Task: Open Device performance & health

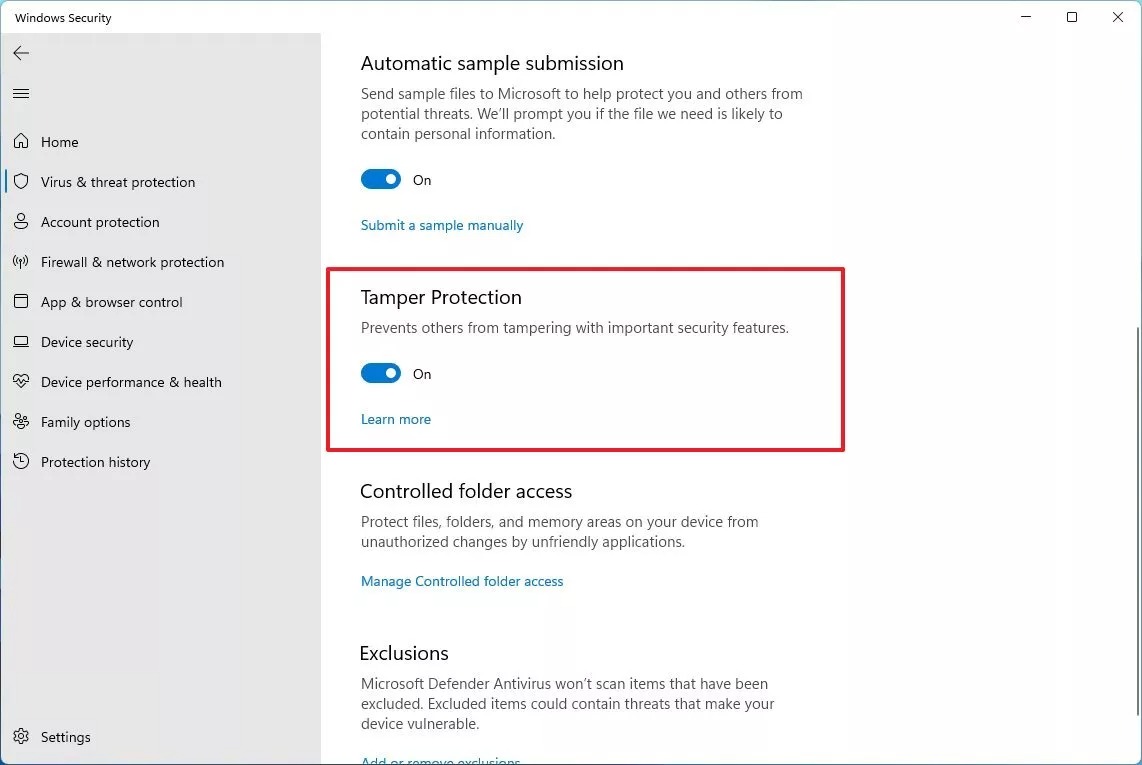Action: coord(160,382)
